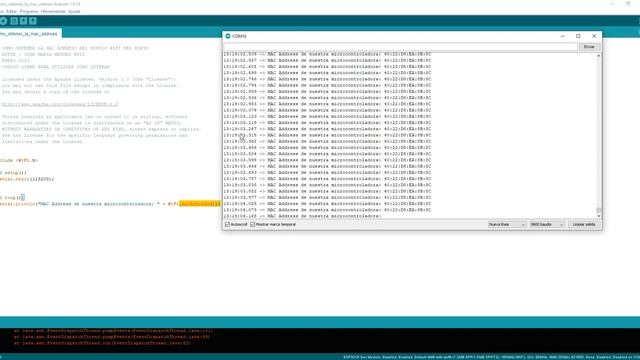Click the Enviar button in serial monitor
This screenshot has width=640, height=360.
(x=589, y=47)
